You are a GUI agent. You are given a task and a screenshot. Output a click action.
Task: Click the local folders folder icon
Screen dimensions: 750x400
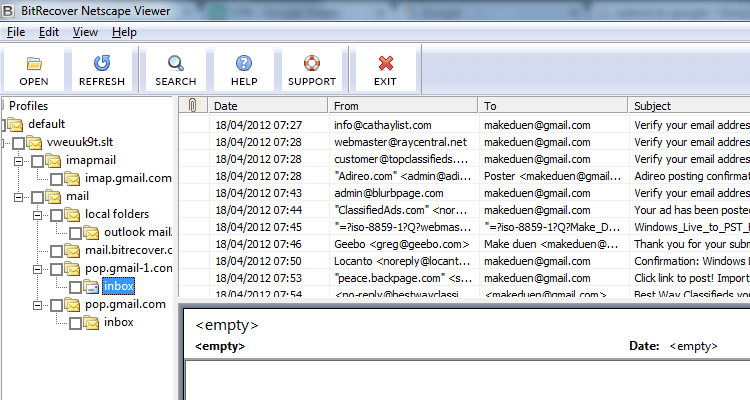[72, 214]
